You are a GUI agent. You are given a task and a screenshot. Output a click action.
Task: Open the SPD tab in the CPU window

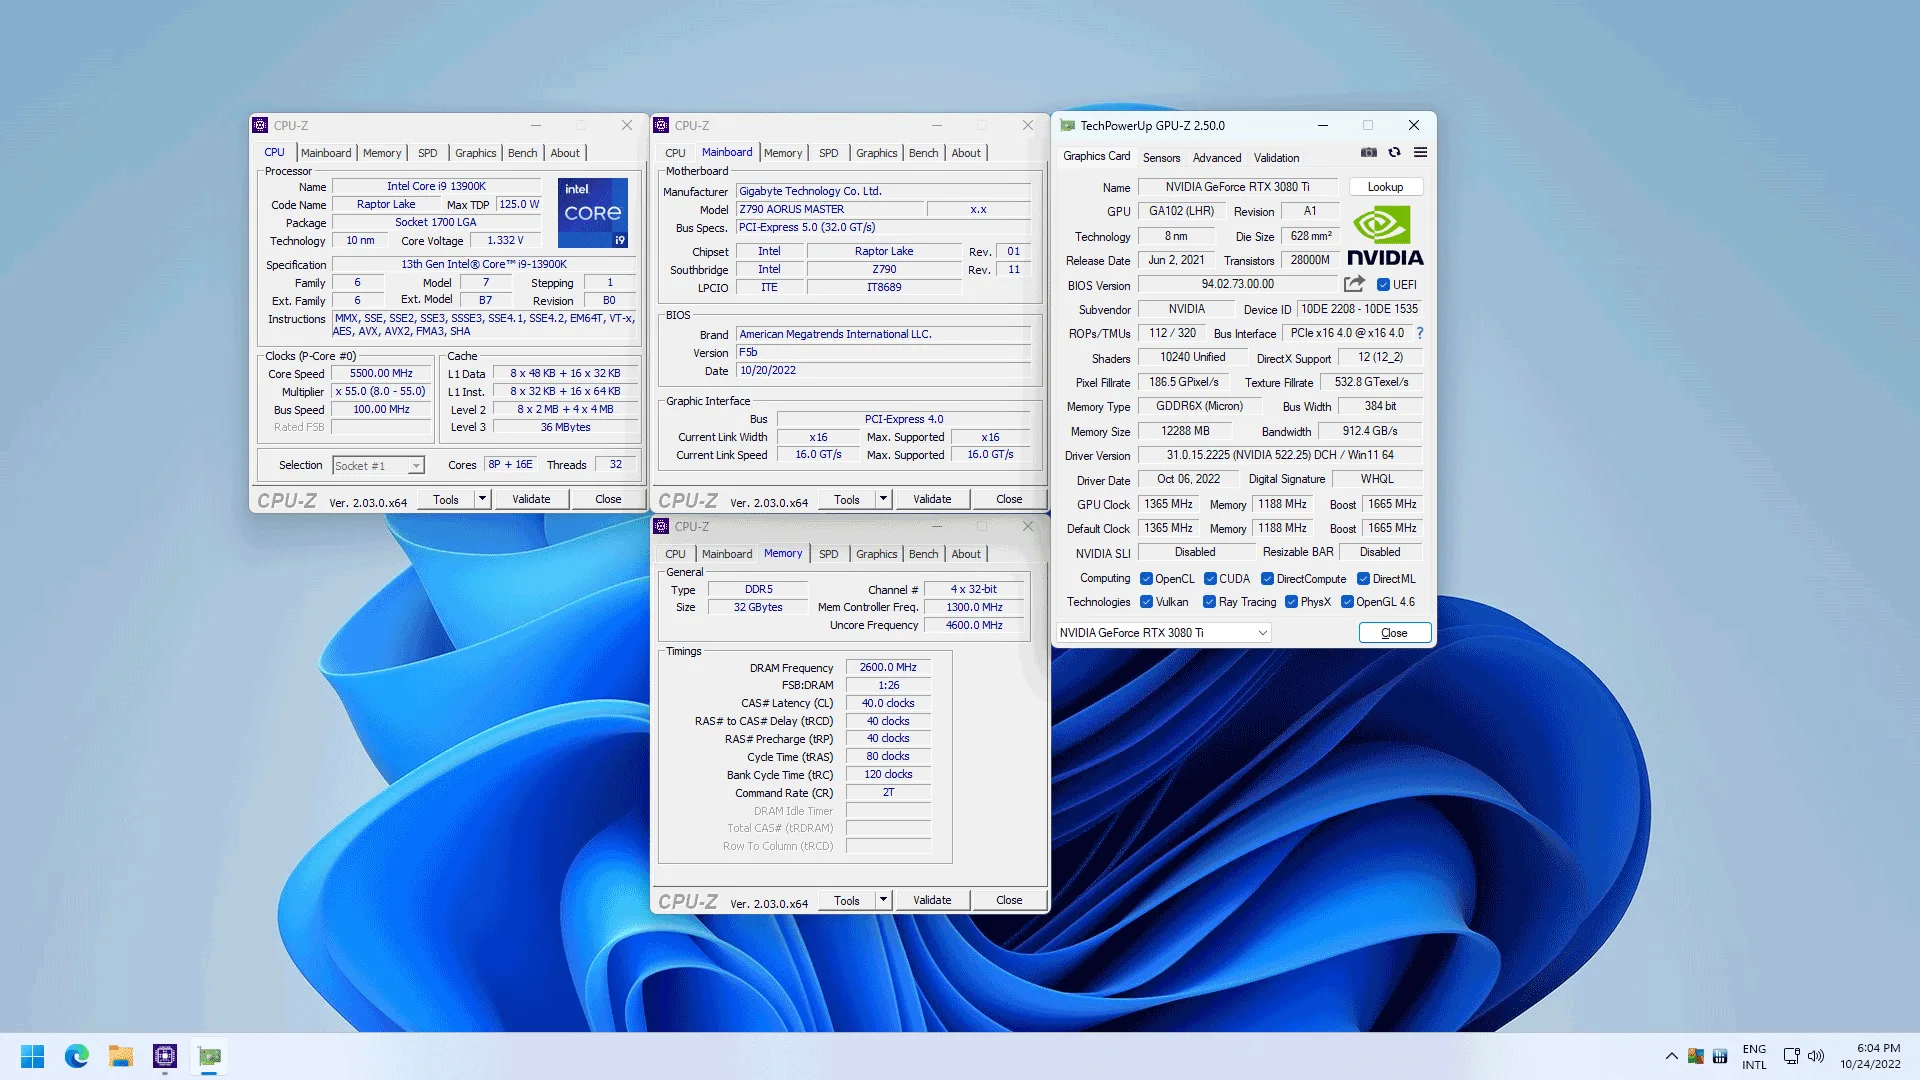pos(428,153)
